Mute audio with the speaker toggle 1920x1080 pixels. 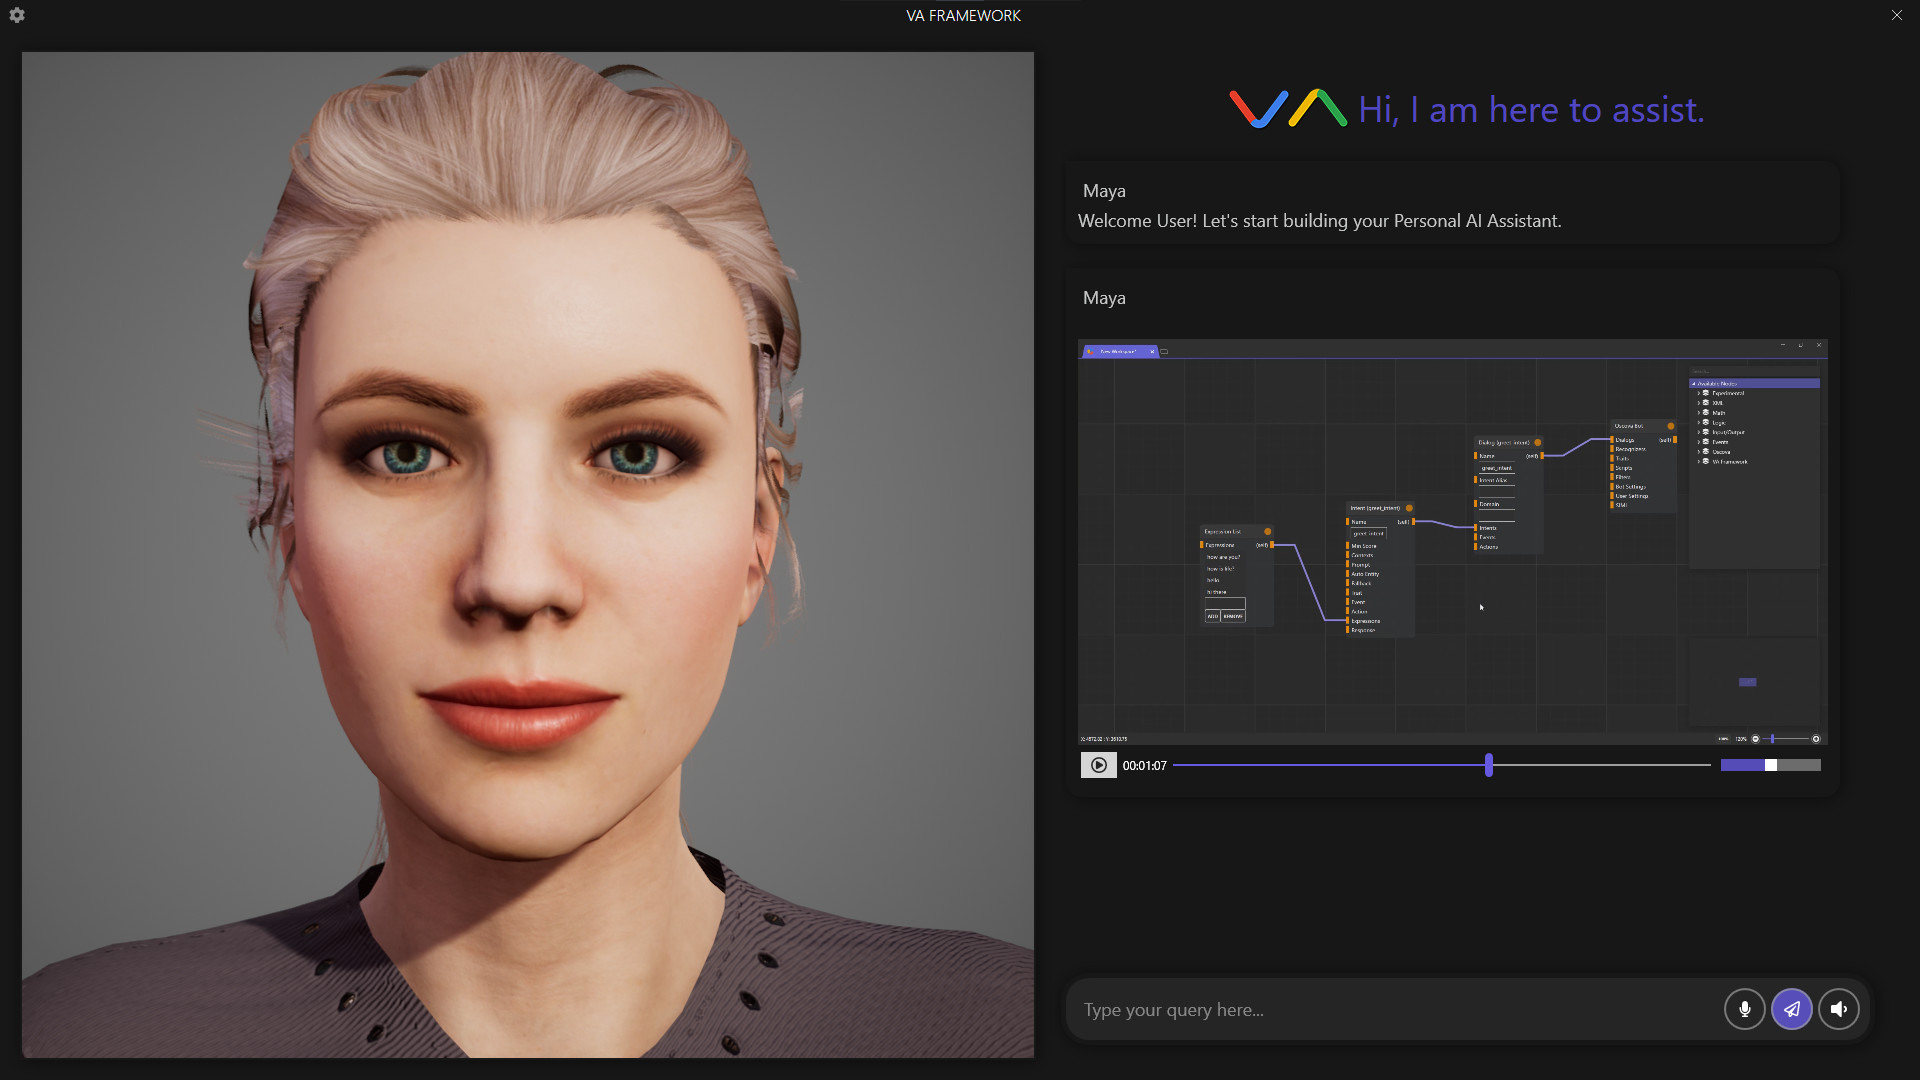(1840, 1009)
